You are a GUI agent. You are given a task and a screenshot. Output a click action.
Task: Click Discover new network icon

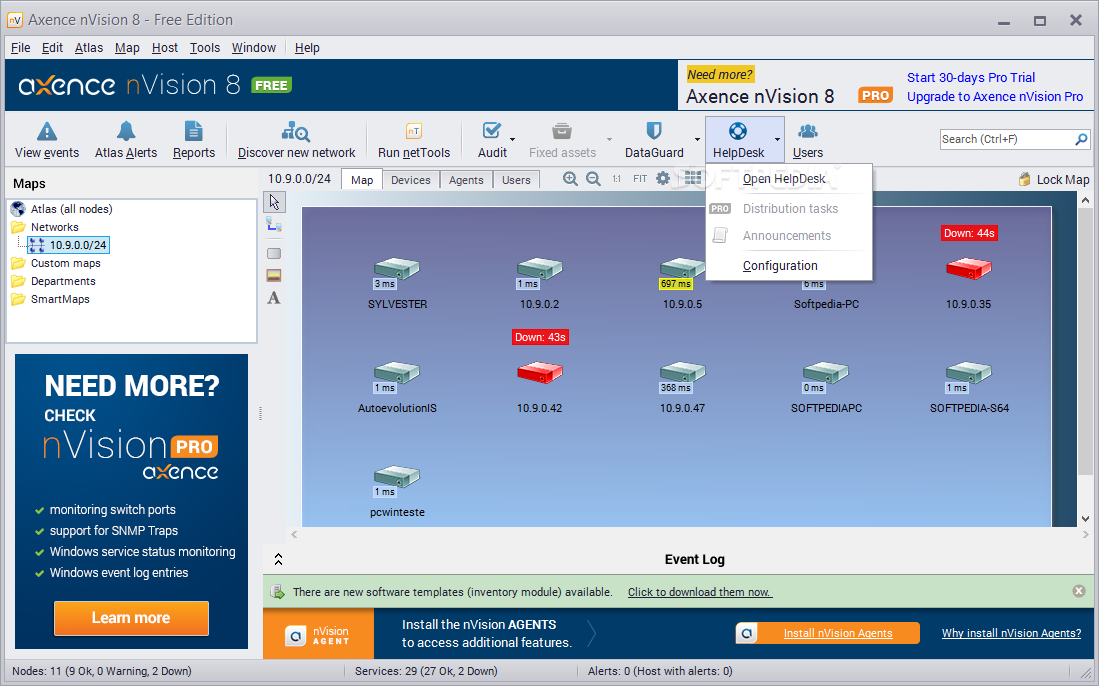pyautogui.click(x=296, y=131)
